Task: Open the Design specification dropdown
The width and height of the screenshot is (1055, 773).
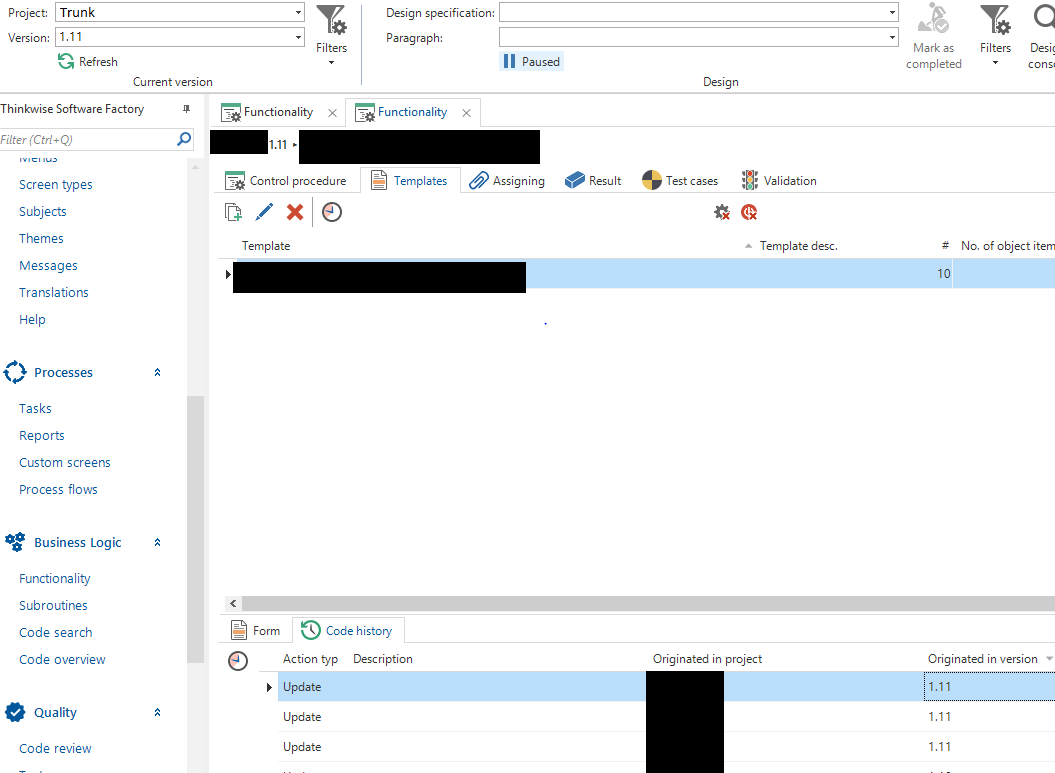Action: click(x=892, y=13)
